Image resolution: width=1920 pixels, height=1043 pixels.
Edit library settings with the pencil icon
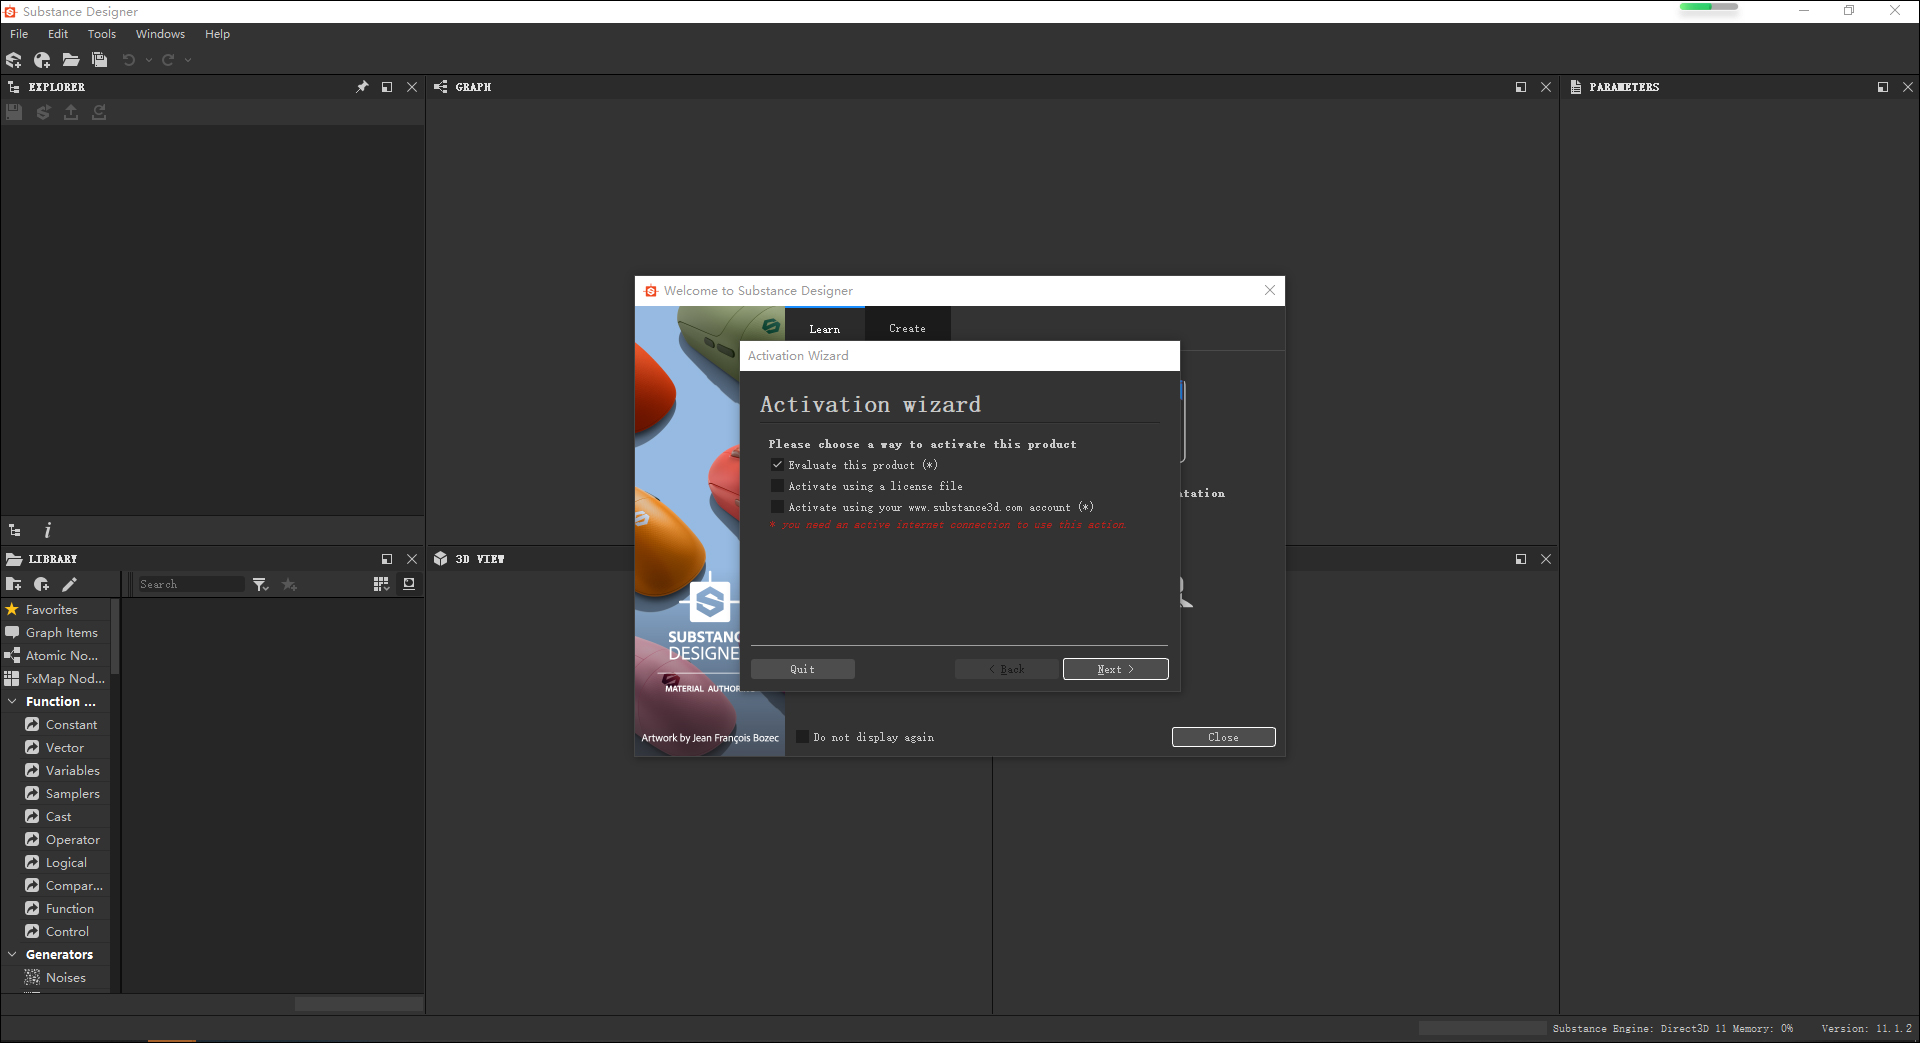click(69, 584)
